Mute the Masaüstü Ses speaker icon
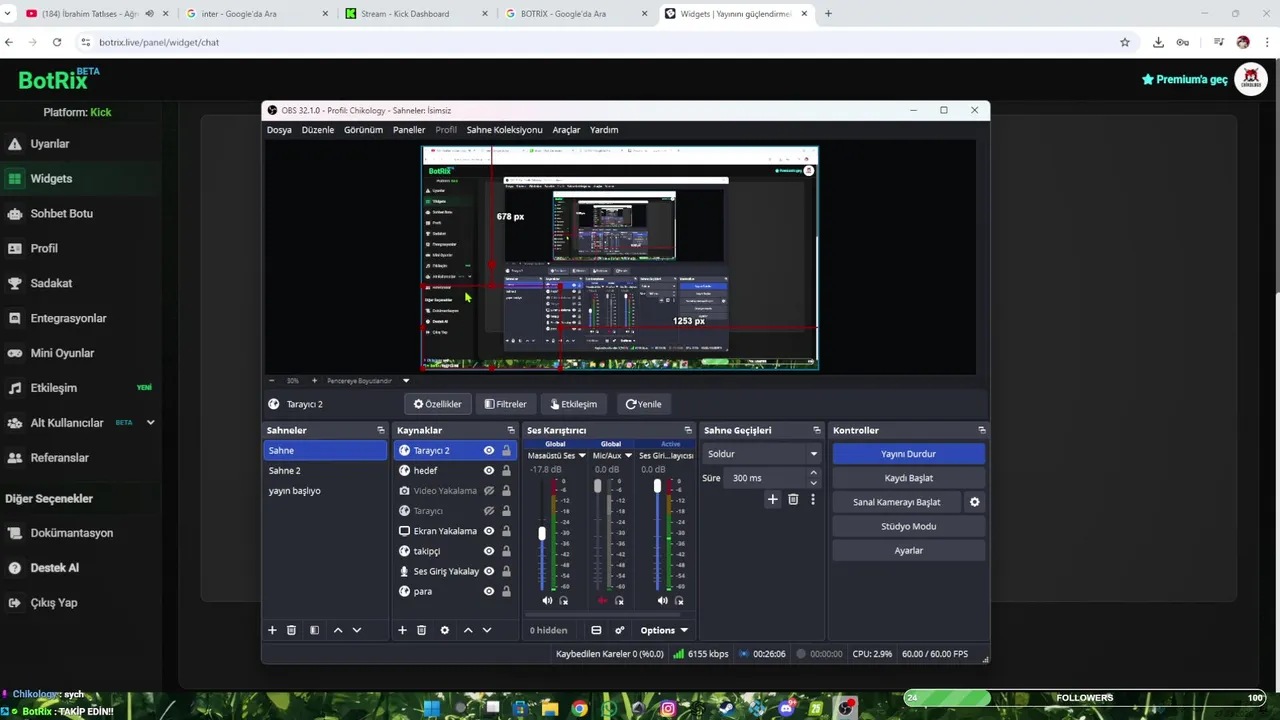 (547, 601)
